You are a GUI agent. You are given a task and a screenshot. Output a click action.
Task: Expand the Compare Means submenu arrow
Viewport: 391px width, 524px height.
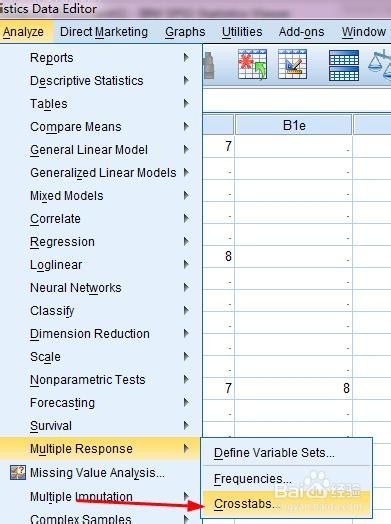pos(186,126)
